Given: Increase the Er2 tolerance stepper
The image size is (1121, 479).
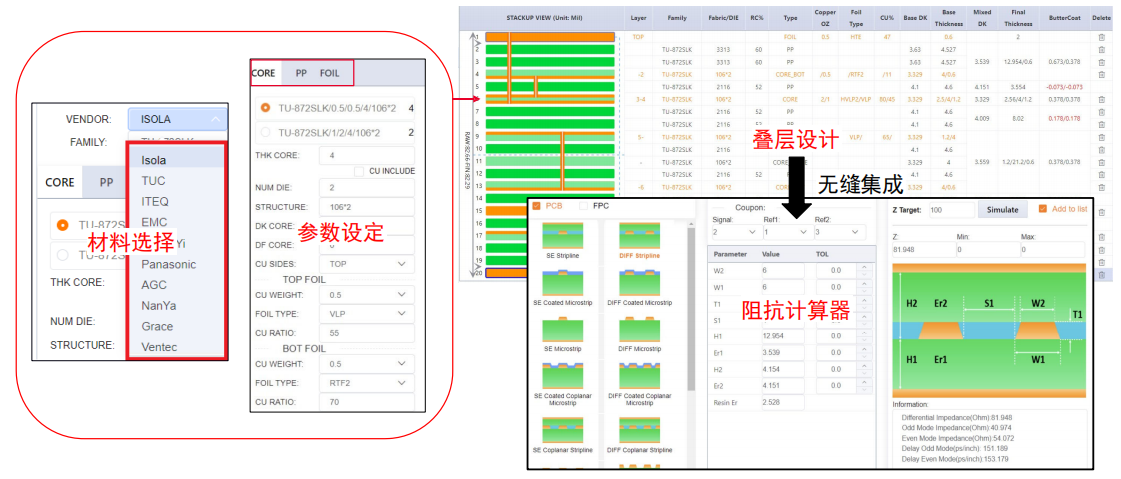Looking at the screenshot, I should (x=864, y=383).
